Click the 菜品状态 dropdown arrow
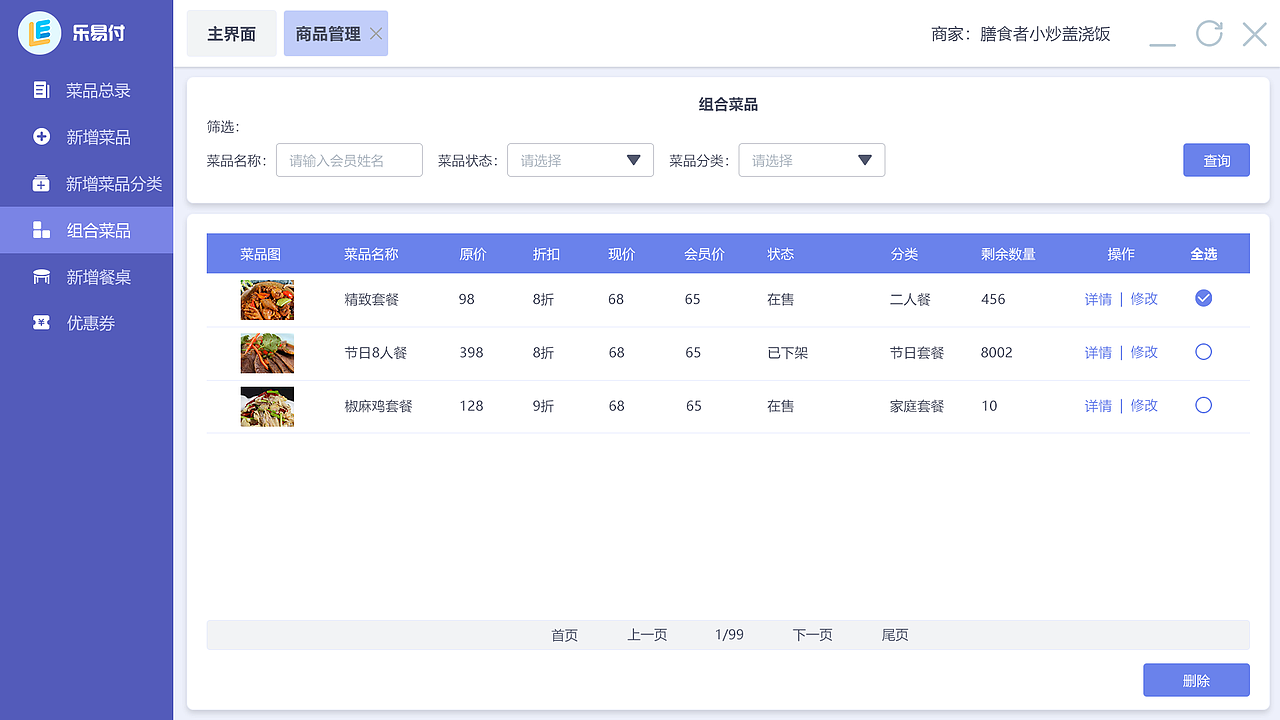Viewport: 1280px width, 720px height. coord(634,159)
